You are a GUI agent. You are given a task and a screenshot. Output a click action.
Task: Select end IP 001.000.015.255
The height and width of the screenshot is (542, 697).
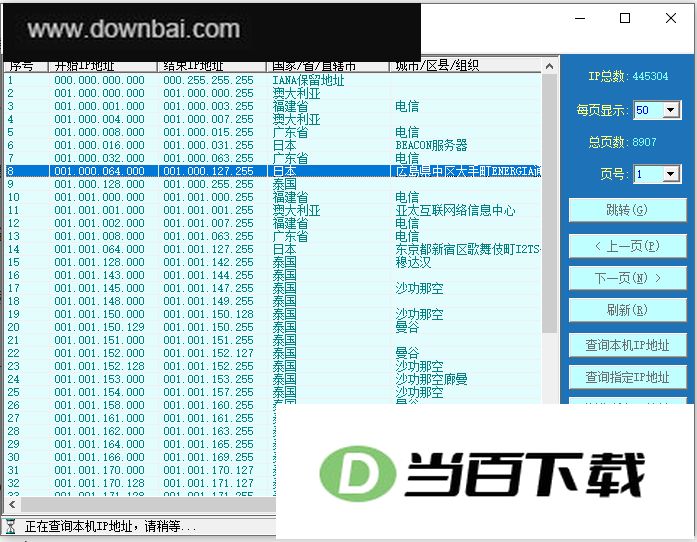tap(208, 132)
